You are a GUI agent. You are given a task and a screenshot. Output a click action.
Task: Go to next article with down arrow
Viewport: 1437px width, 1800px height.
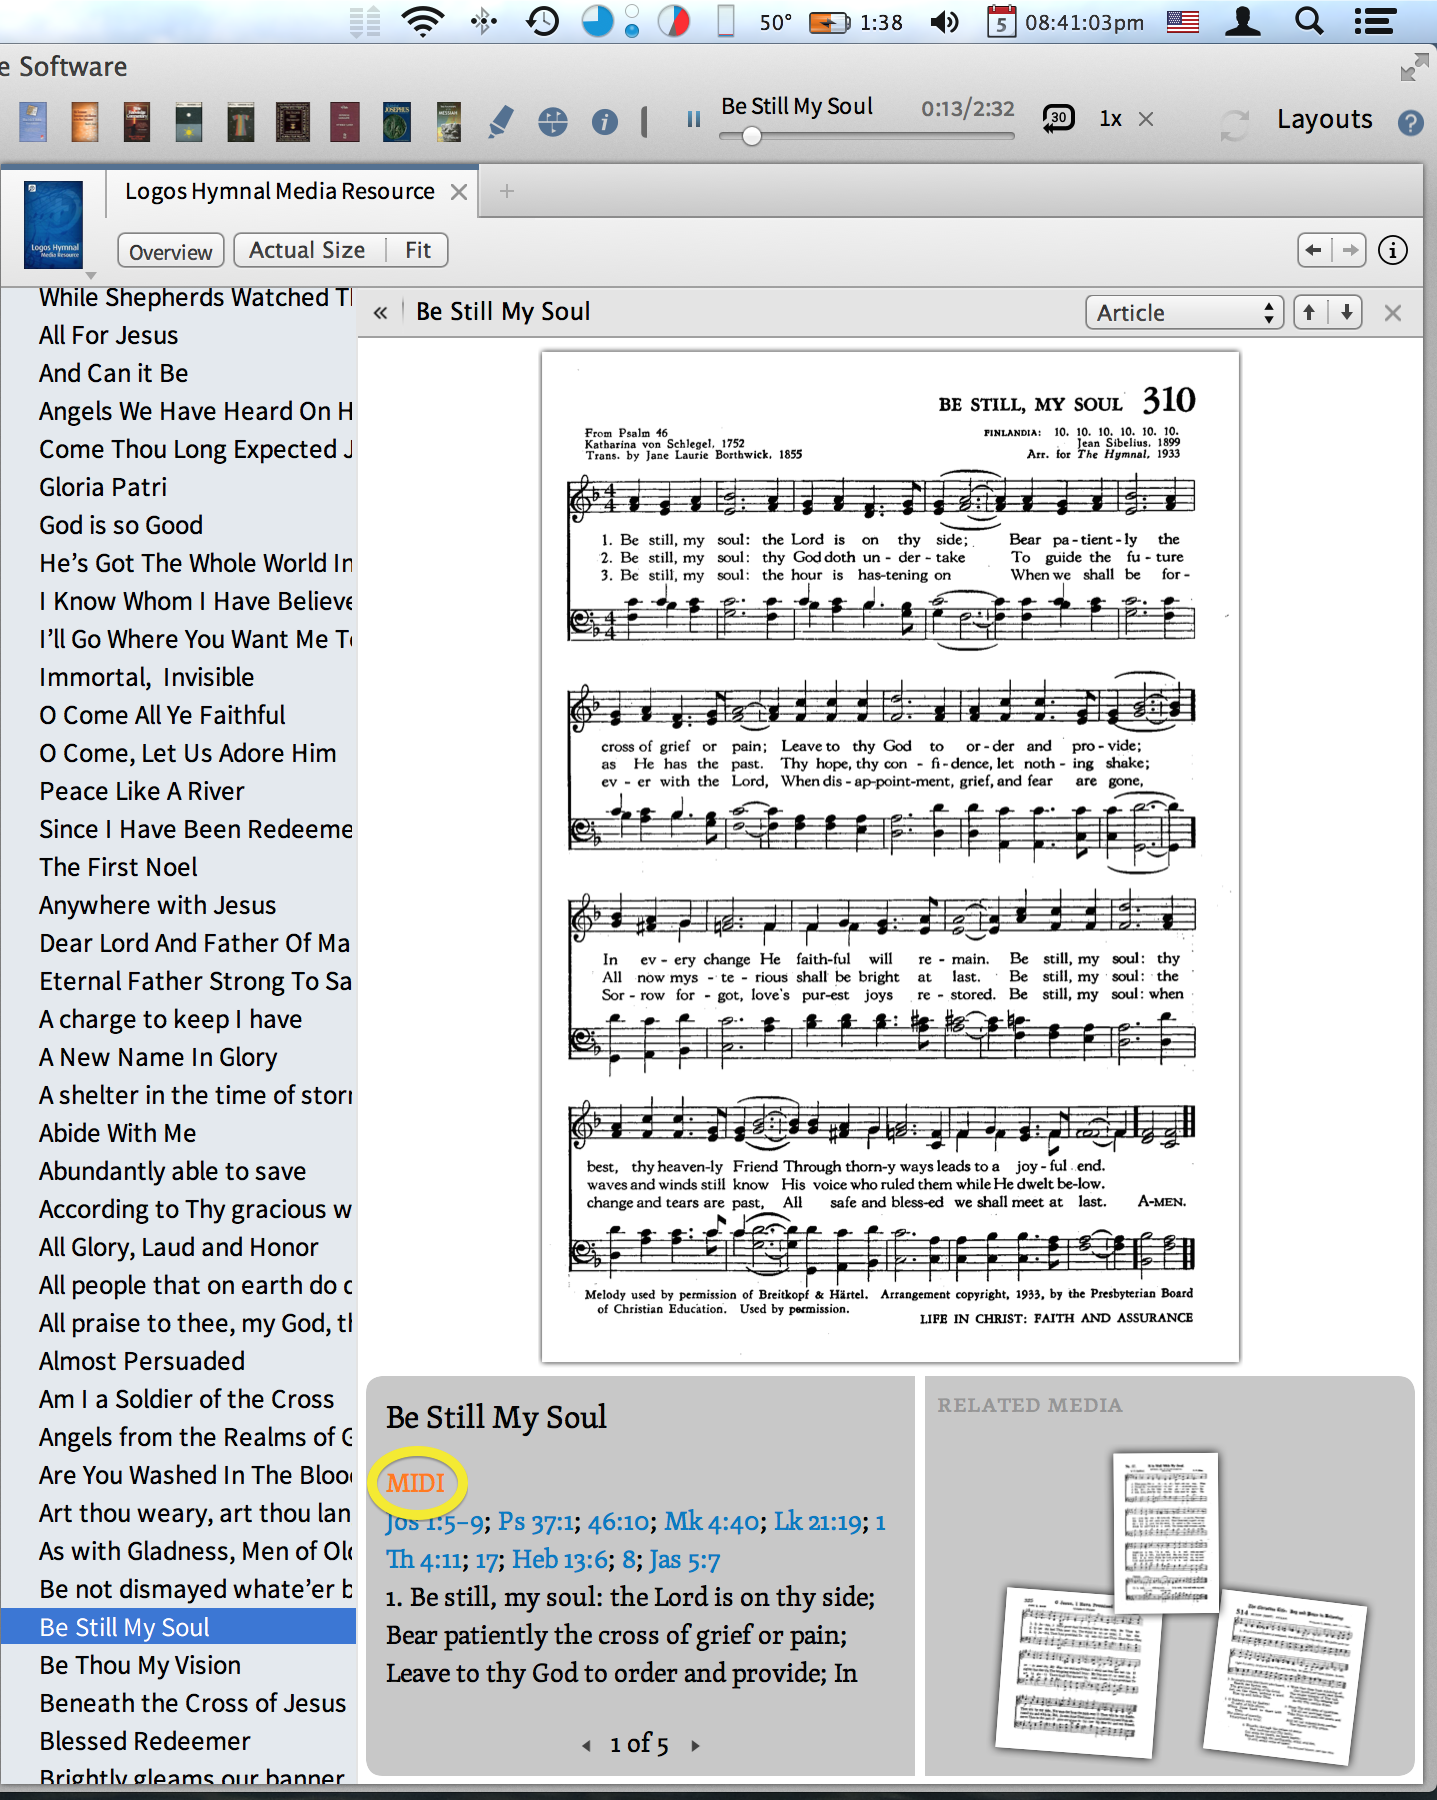1346,312
